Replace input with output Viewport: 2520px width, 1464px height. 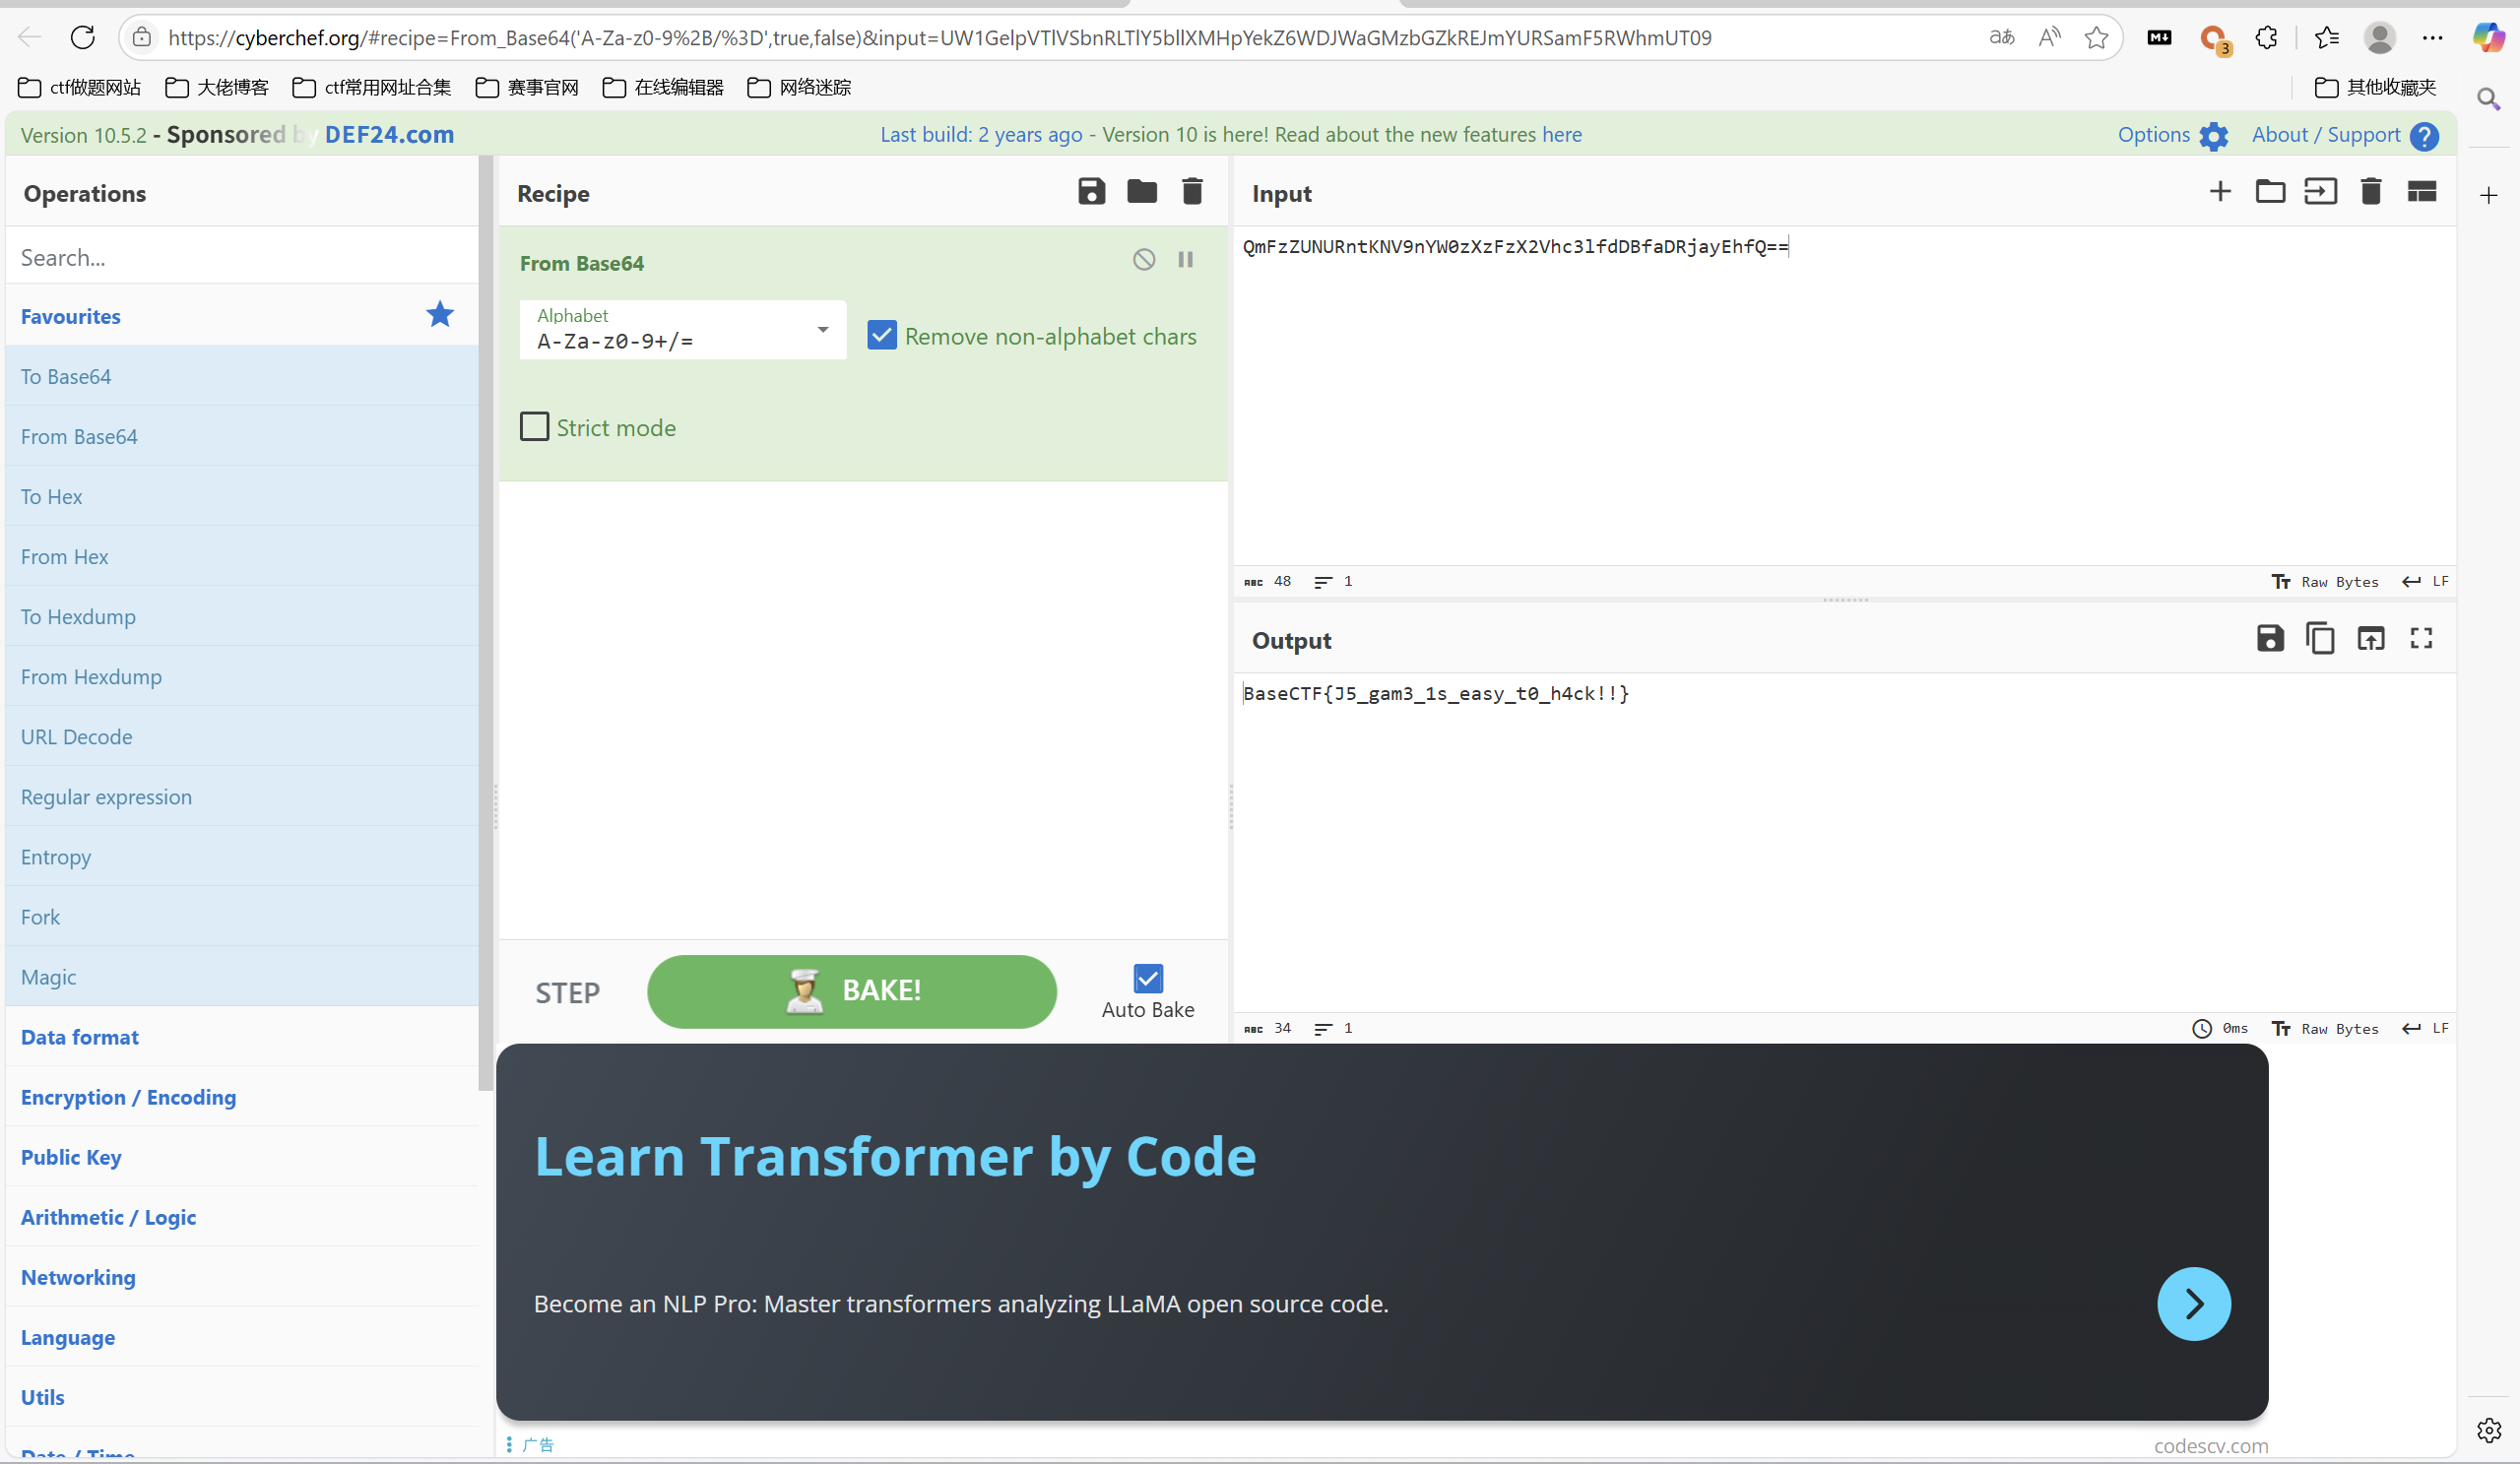(2370, 638)
